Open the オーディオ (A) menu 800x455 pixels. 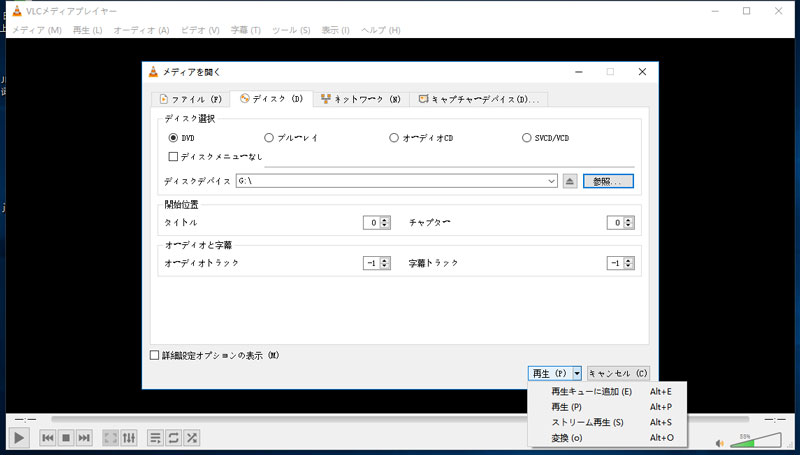pyautogui.click(x=141, y=30)
